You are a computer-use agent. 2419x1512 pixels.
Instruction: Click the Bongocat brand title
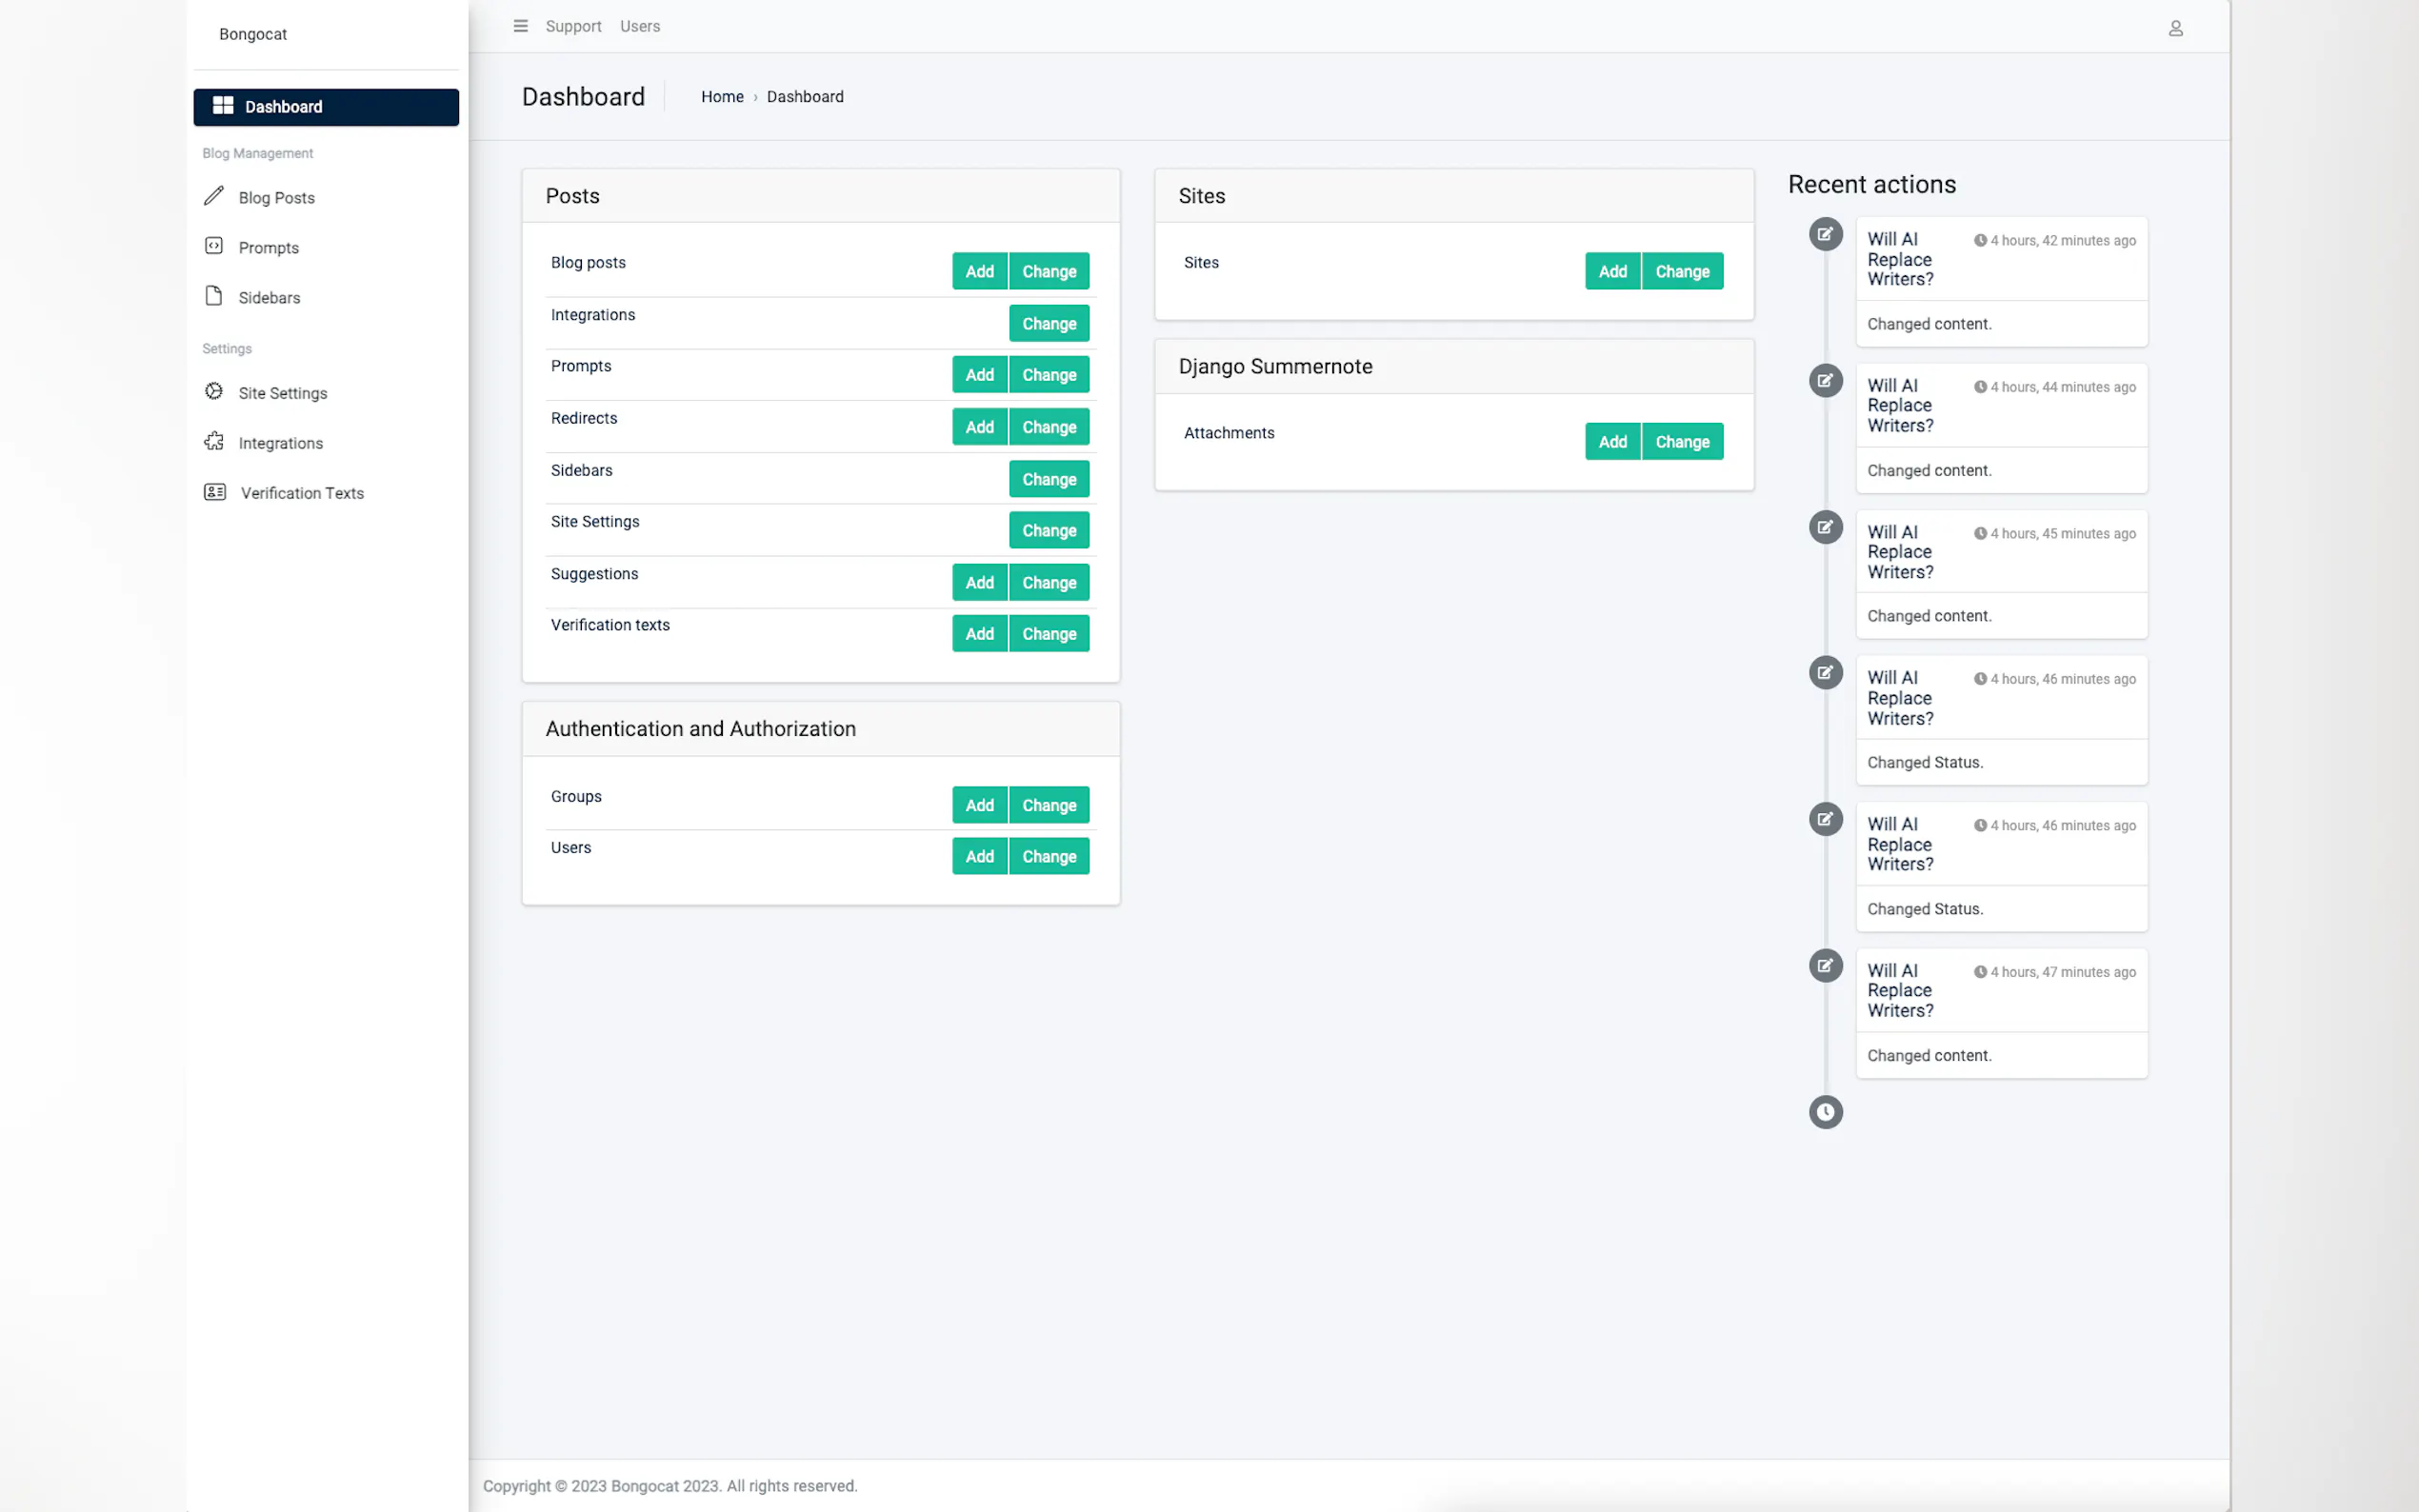point(253,34)
